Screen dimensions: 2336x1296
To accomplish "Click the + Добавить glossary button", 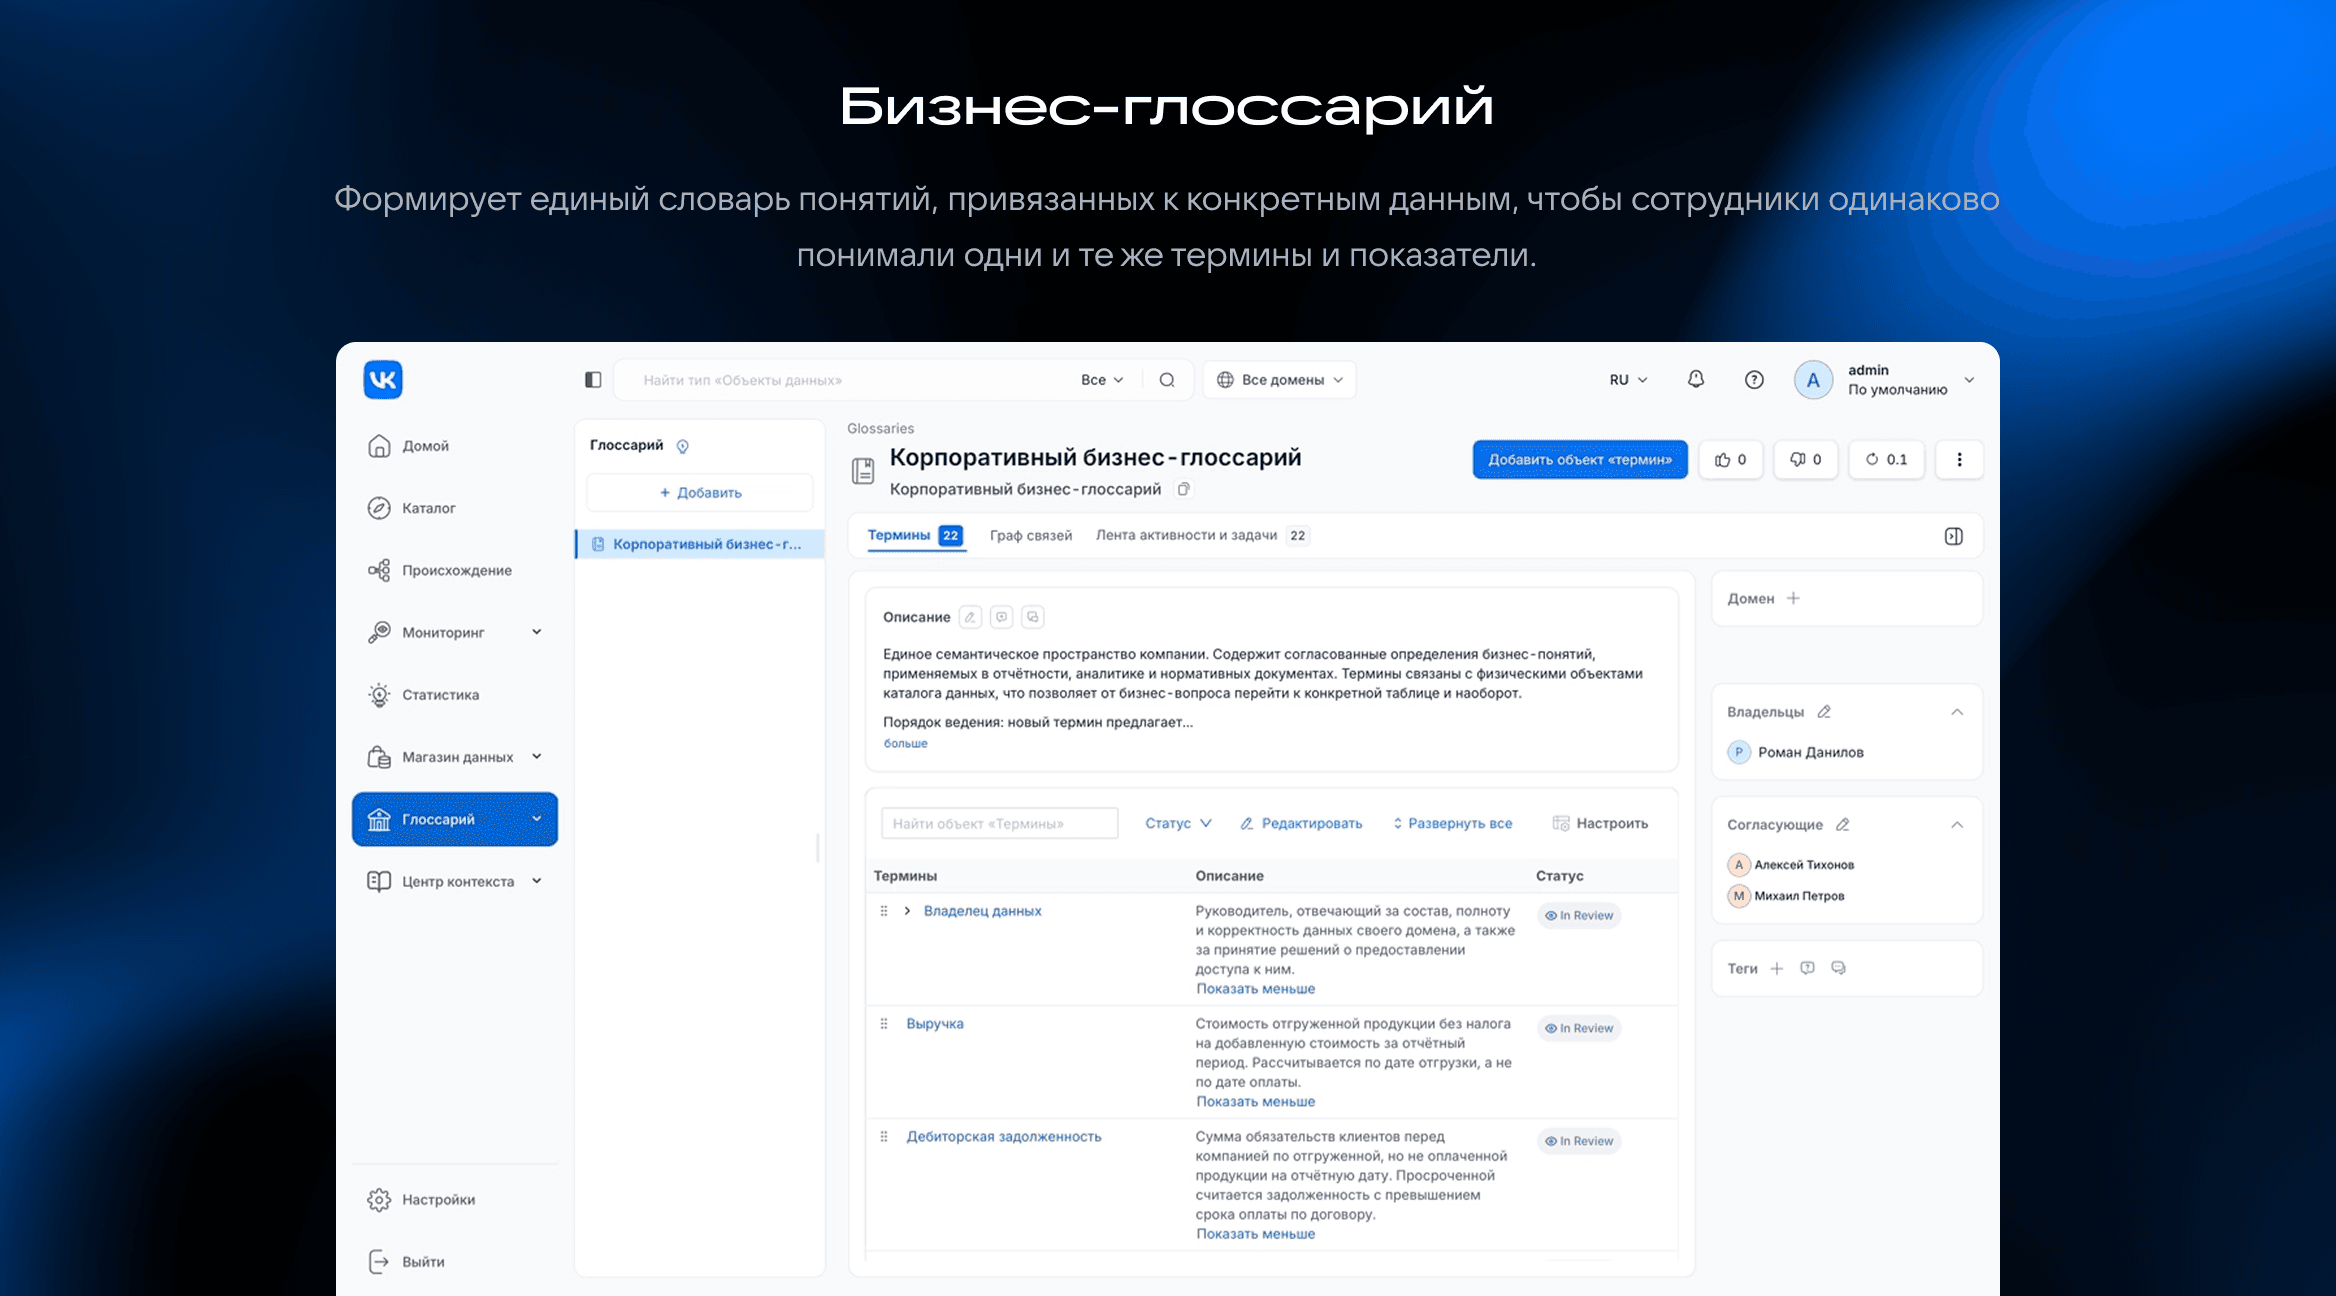I will 700,493.
